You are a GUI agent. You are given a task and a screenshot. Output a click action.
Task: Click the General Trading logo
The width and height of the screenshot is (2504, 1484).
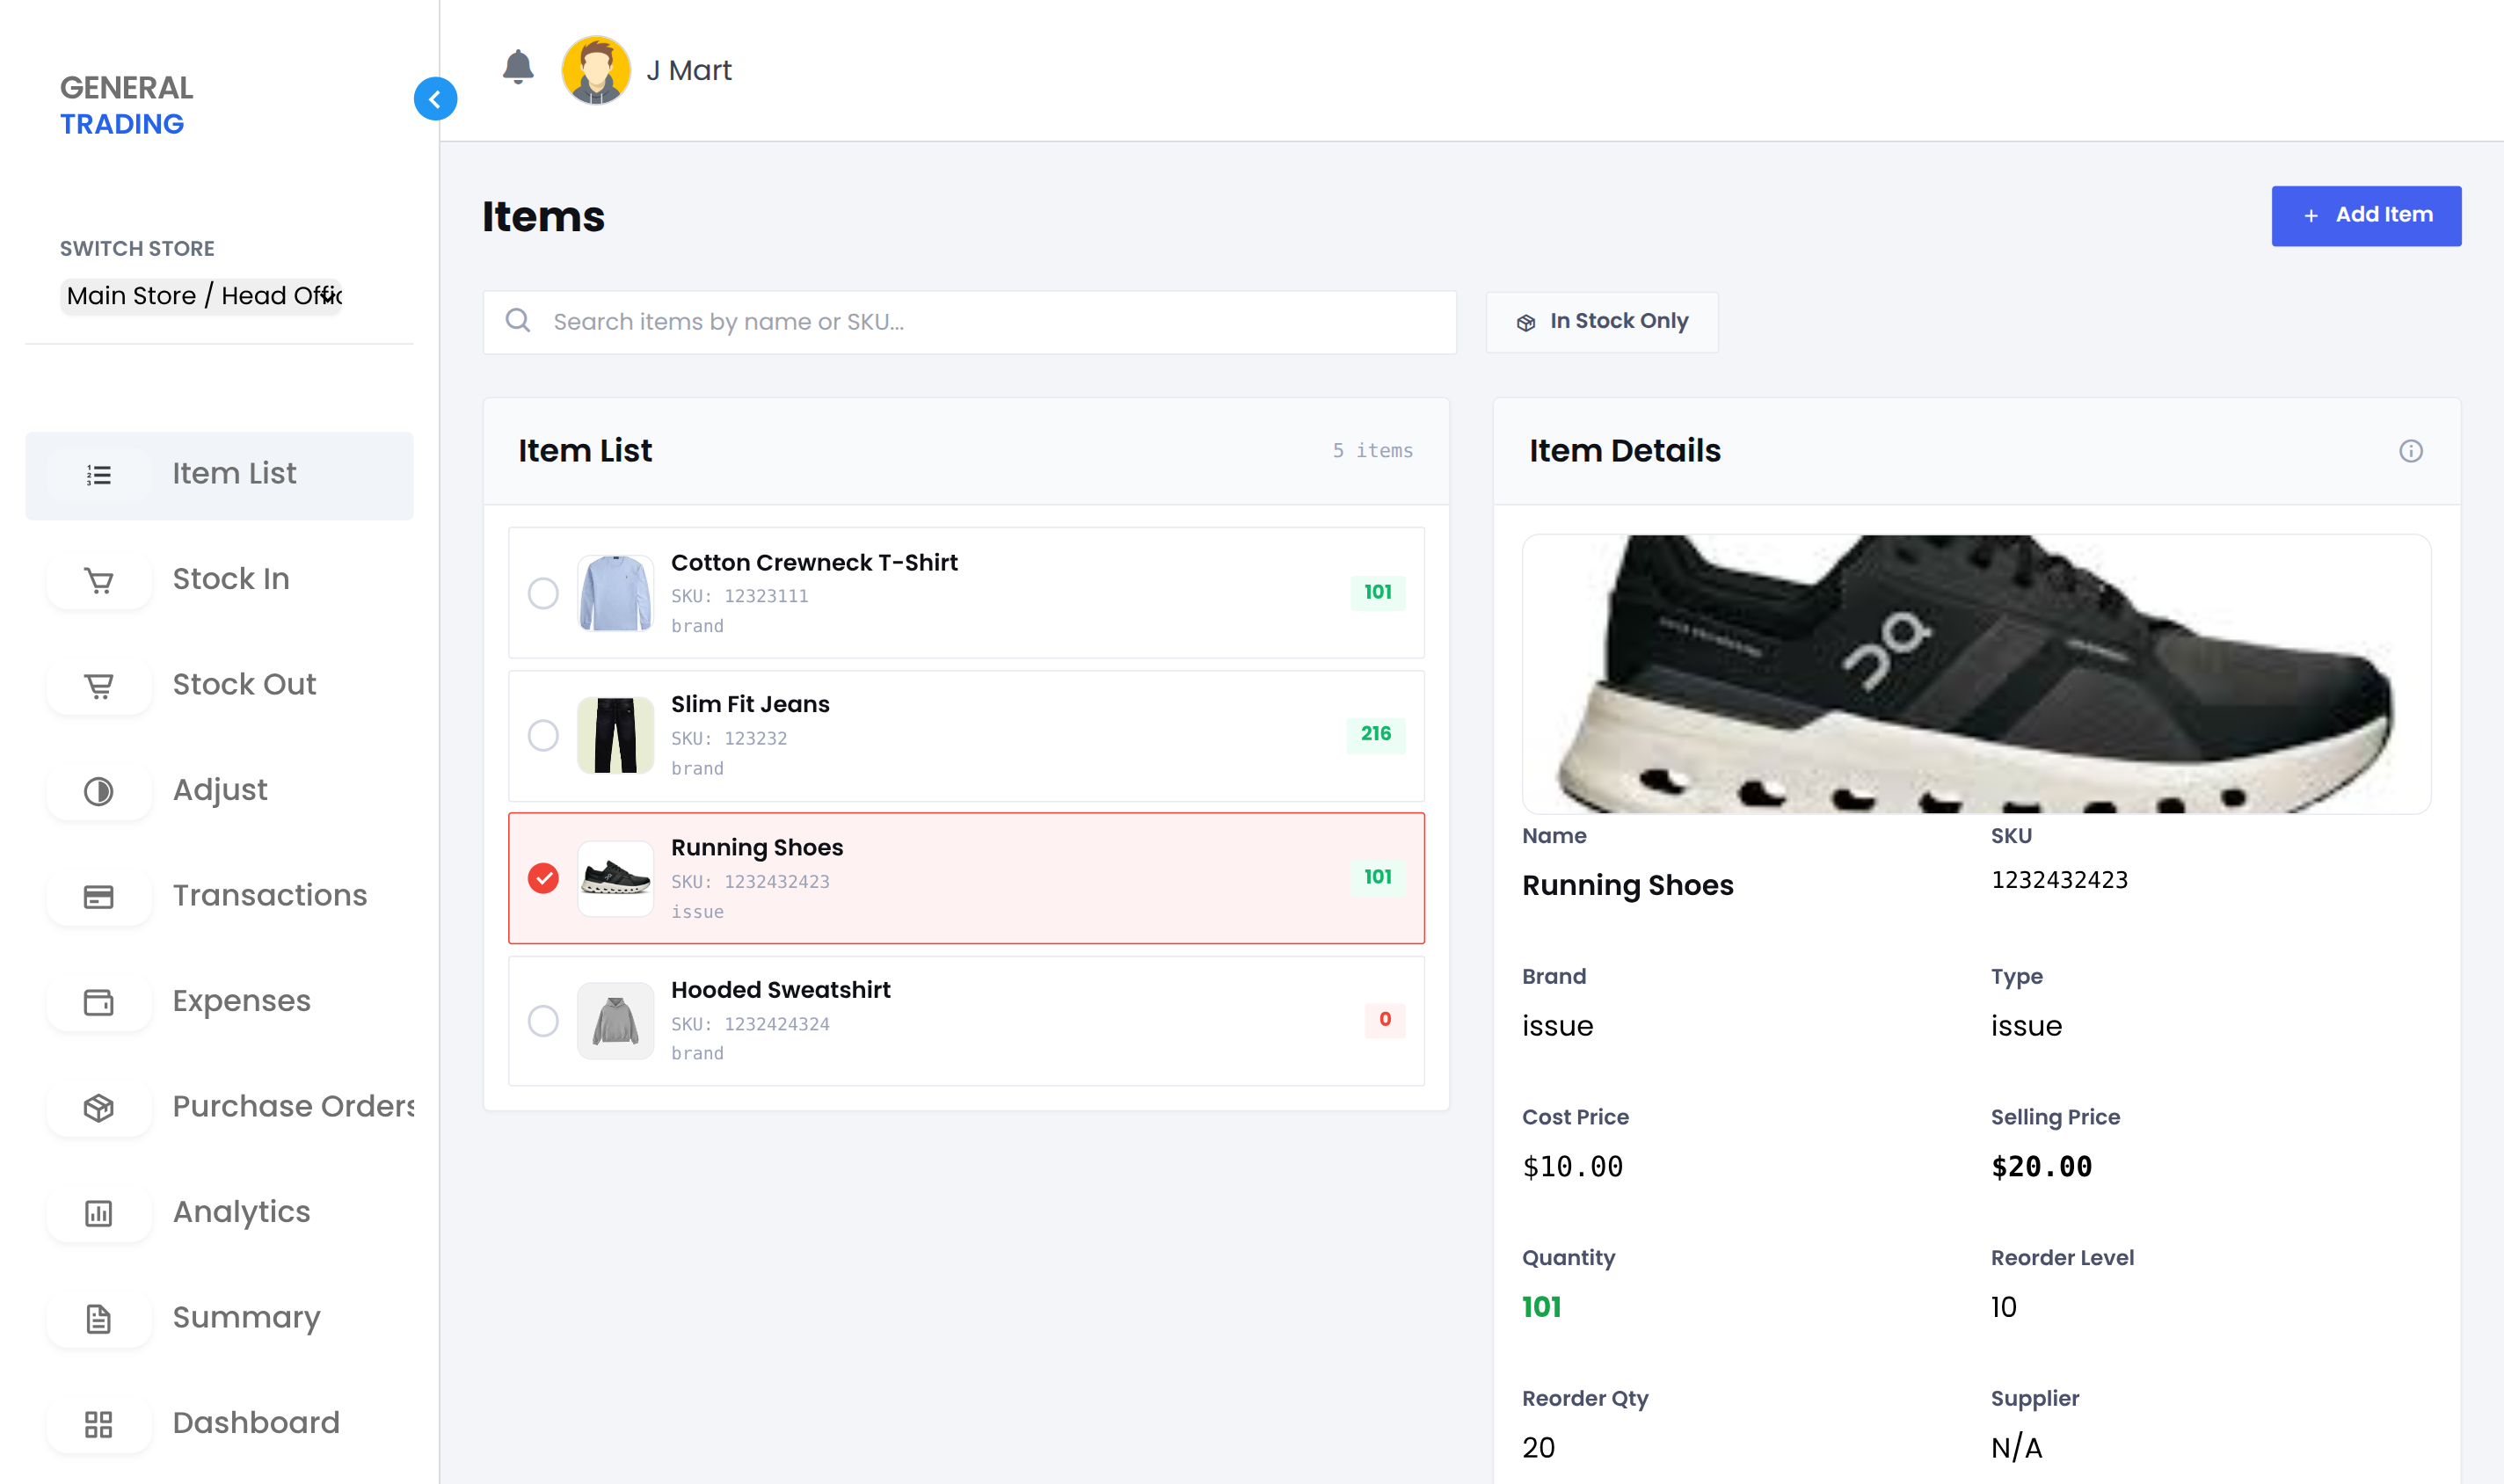point(127,105)
